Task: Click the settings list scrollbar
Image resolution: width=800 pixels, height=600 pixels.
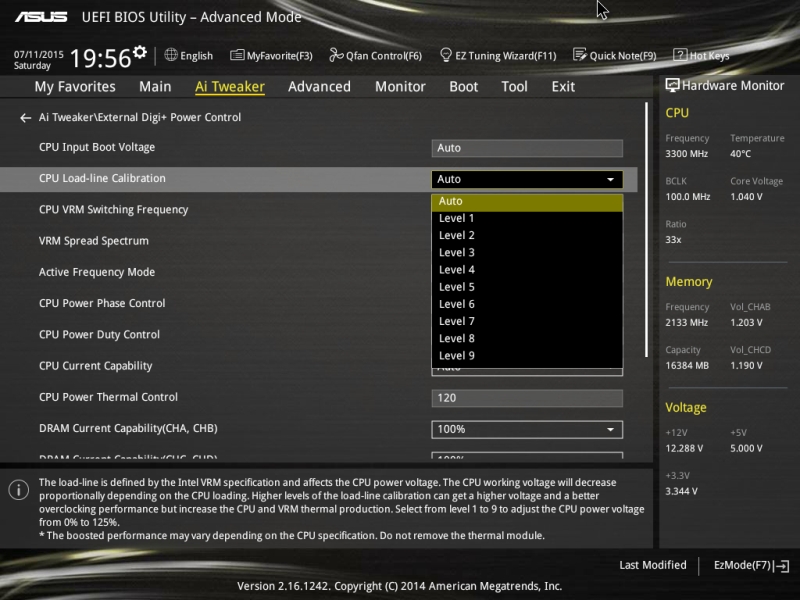Action: pyautogui.click(x=646, y=230)
